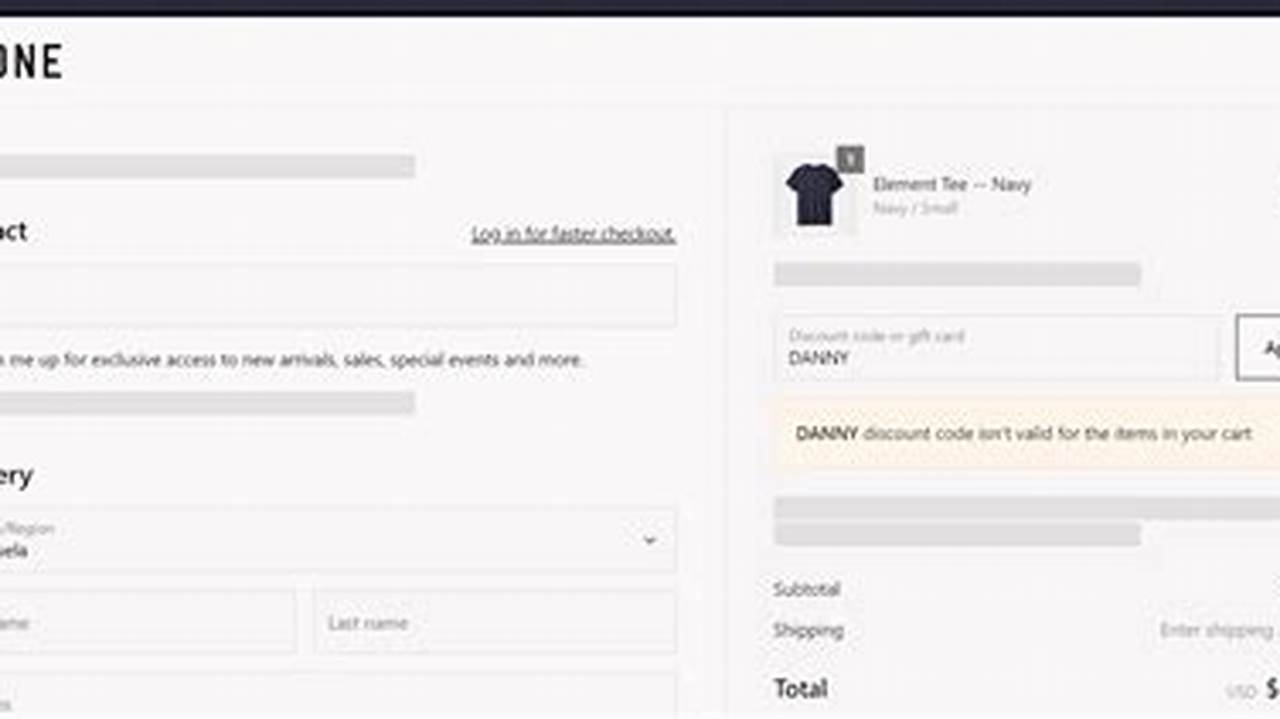Apply the DANNY discount code button

(x=1258, y=348)
